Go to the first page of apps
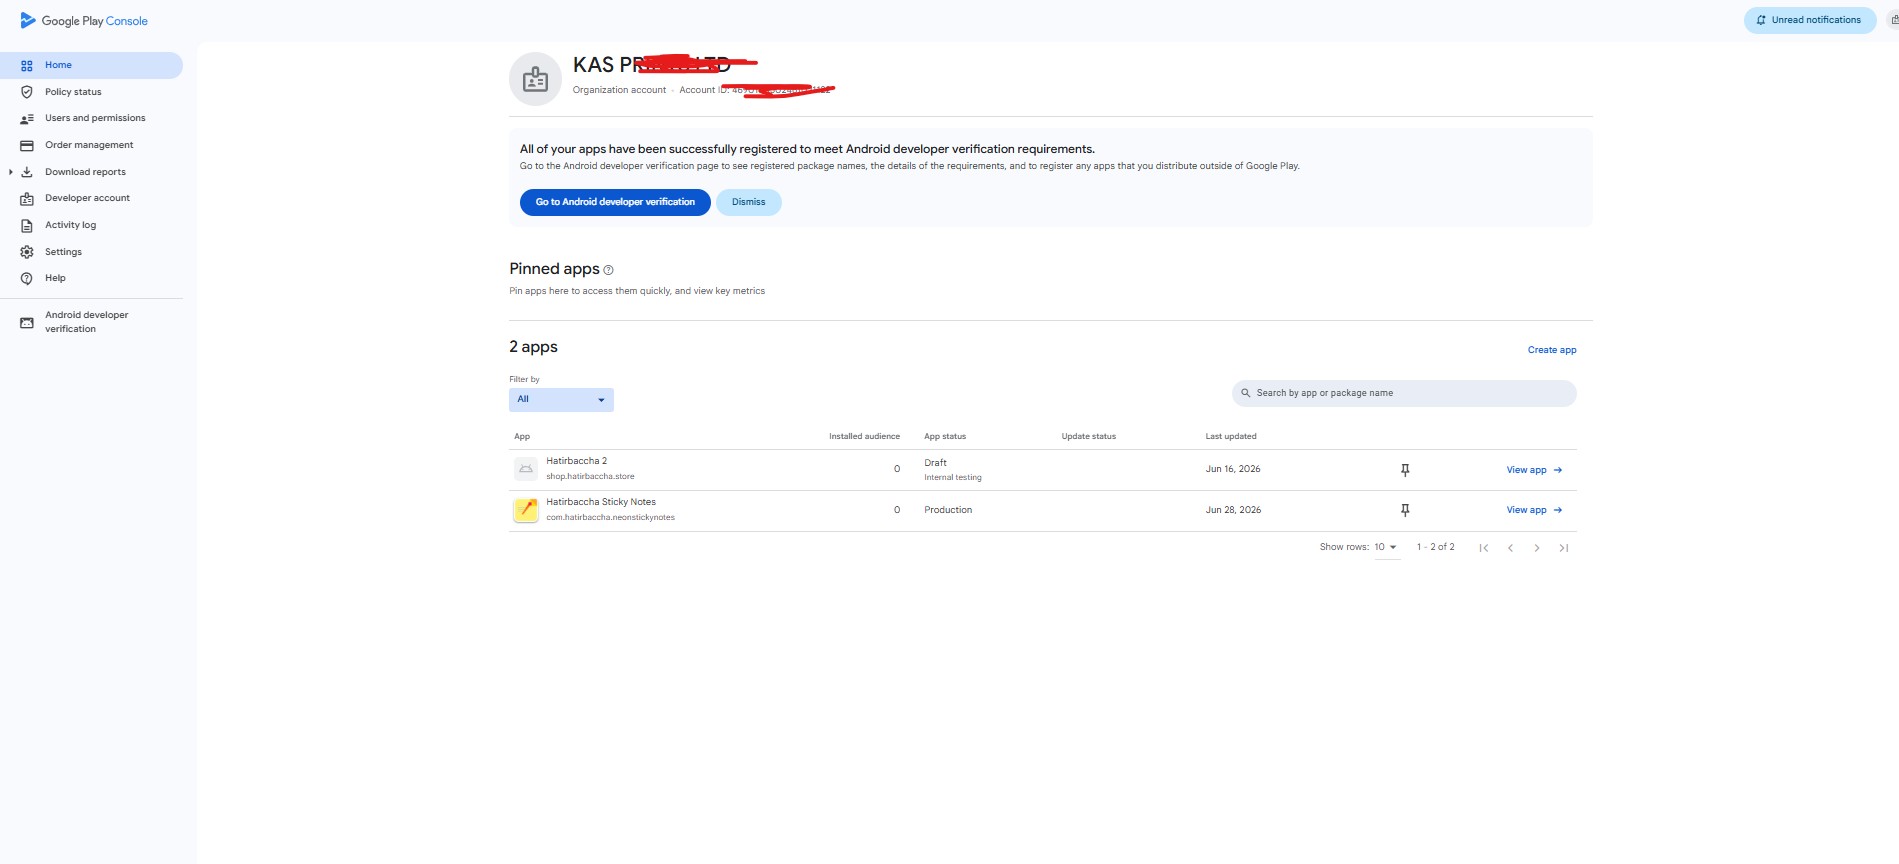 (x=1484, y=548)
